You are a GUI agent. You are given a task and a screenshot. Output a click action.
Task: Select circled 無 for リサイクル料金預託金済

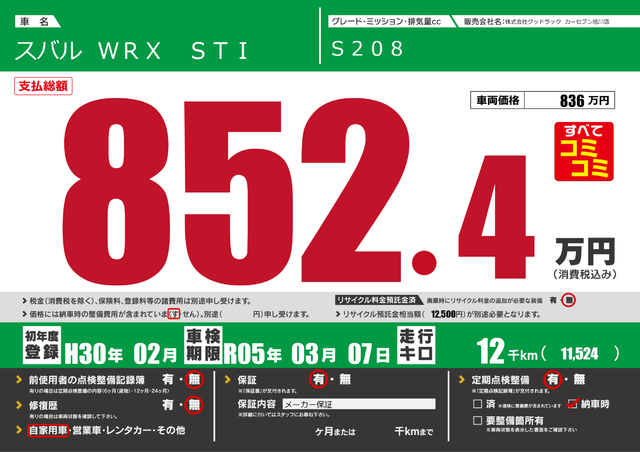(568, 300)
